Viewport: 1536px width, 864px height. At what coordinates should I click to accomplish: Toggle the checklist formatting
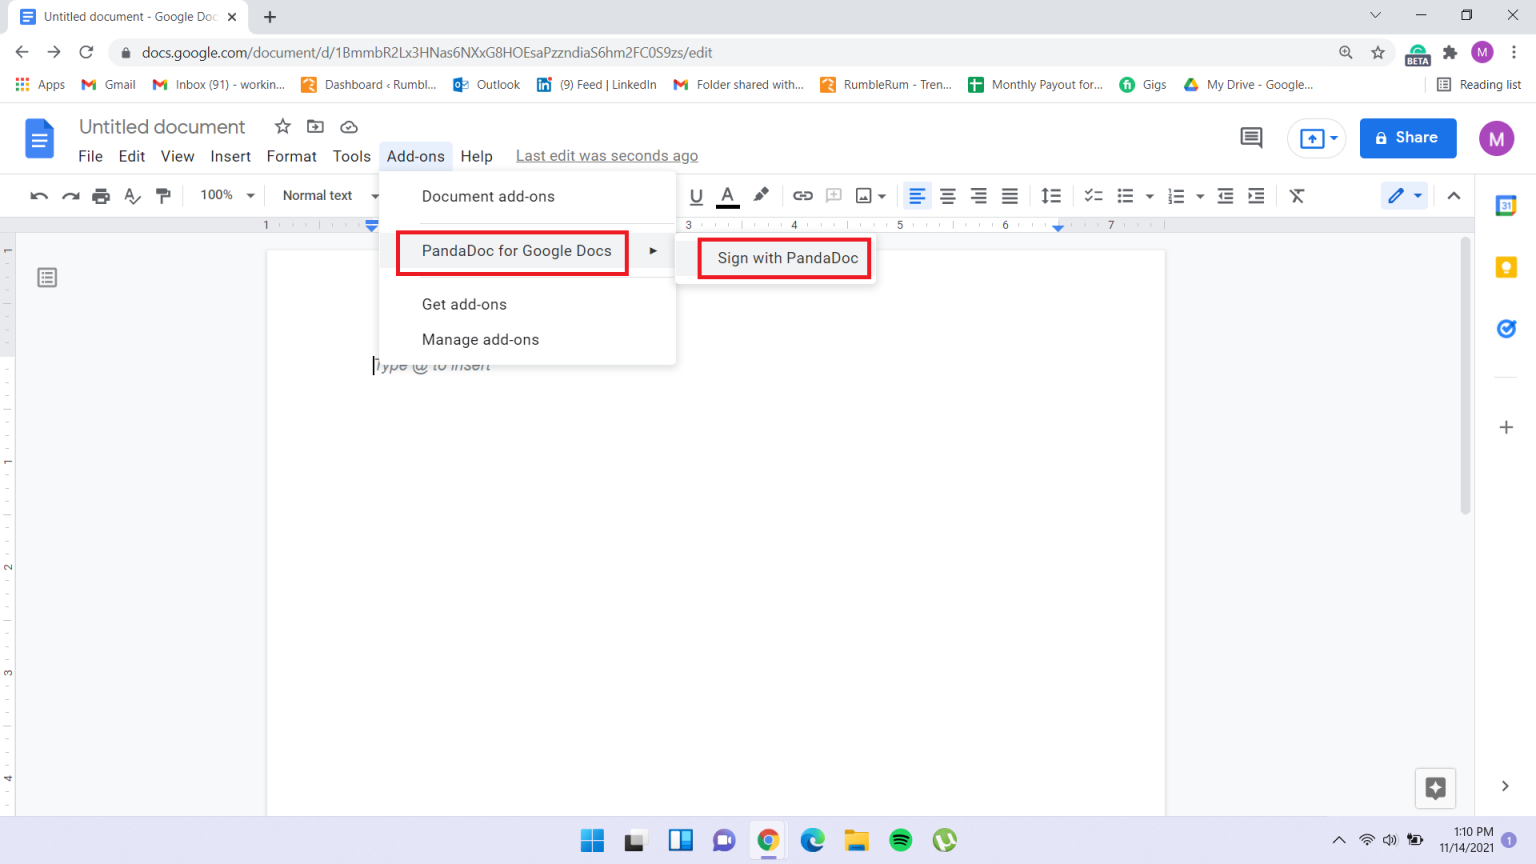click(1093, 195)
